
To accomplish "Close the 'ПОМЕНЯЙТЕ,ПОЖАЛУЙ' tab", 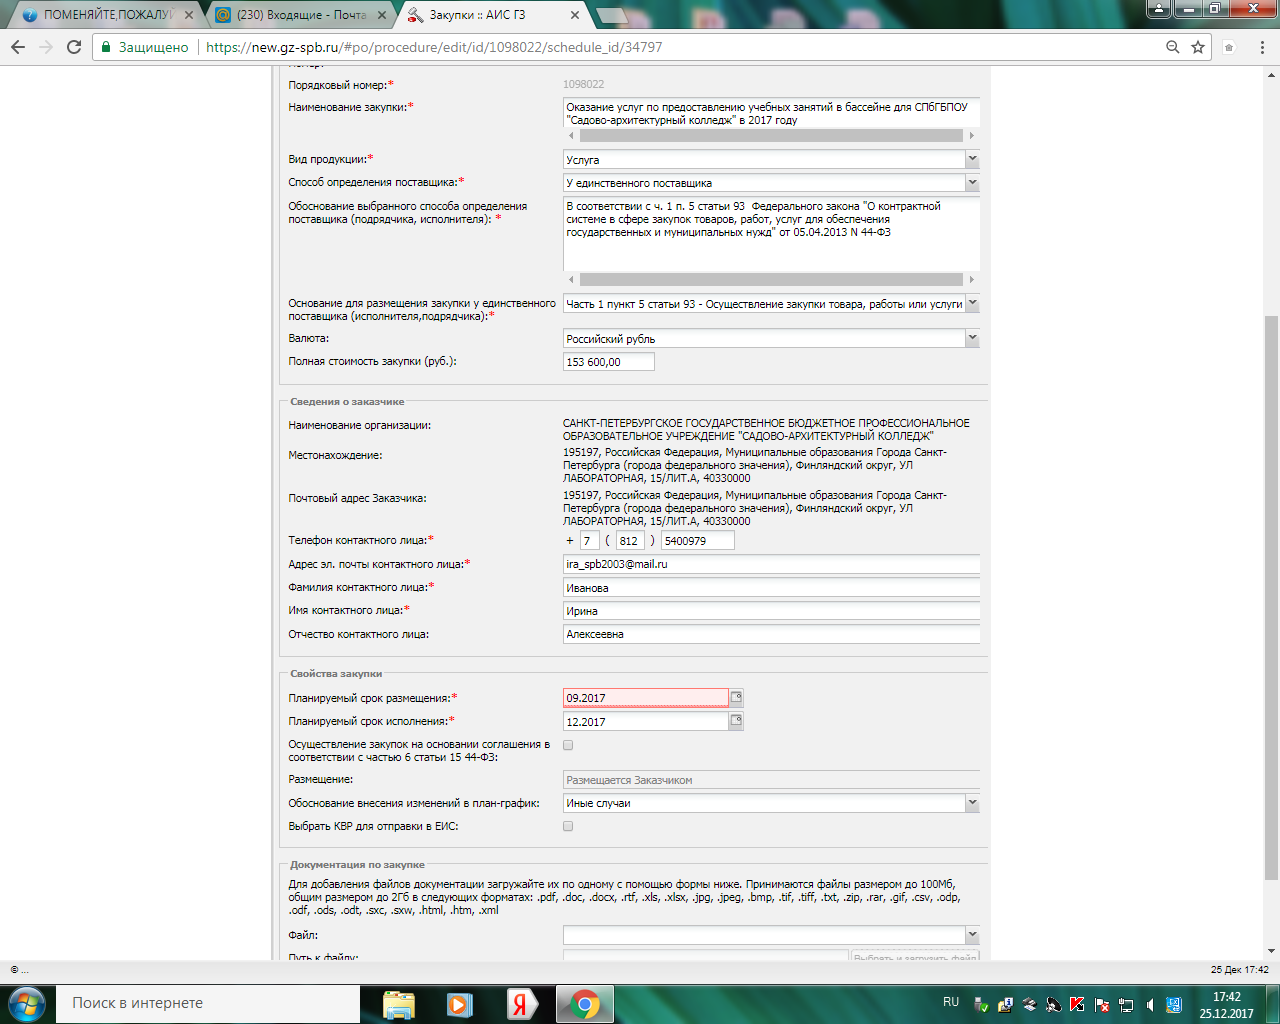I will (187, 15).
